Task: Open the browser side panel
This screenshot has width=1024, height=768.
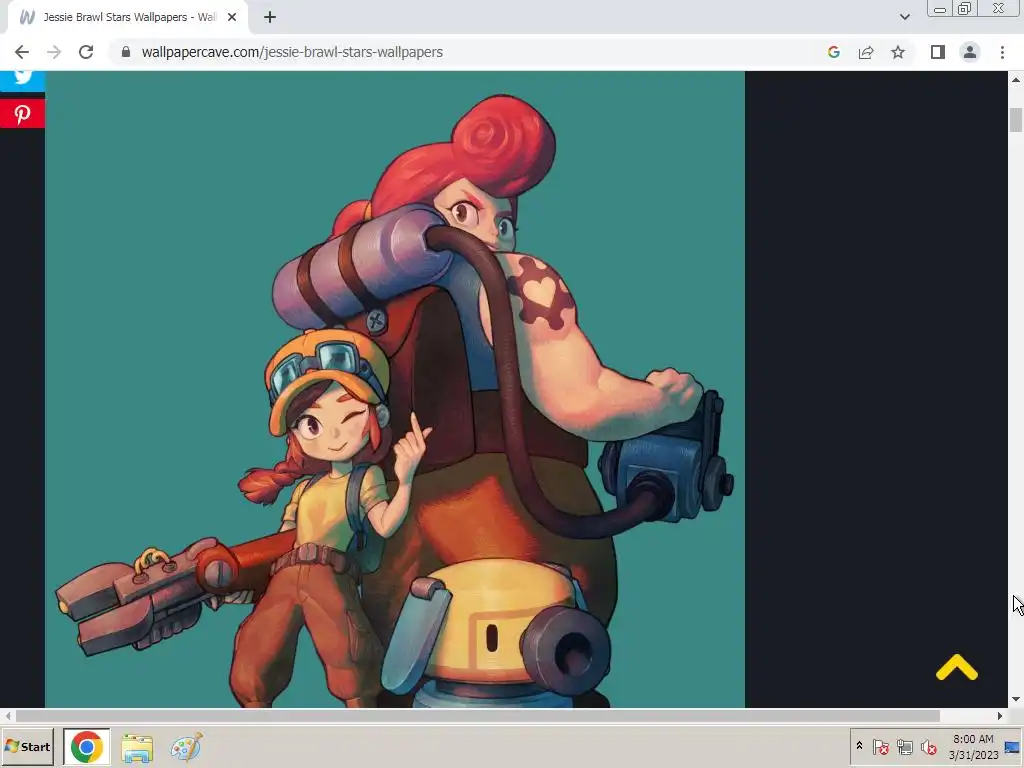Action: tap(938, 52)
